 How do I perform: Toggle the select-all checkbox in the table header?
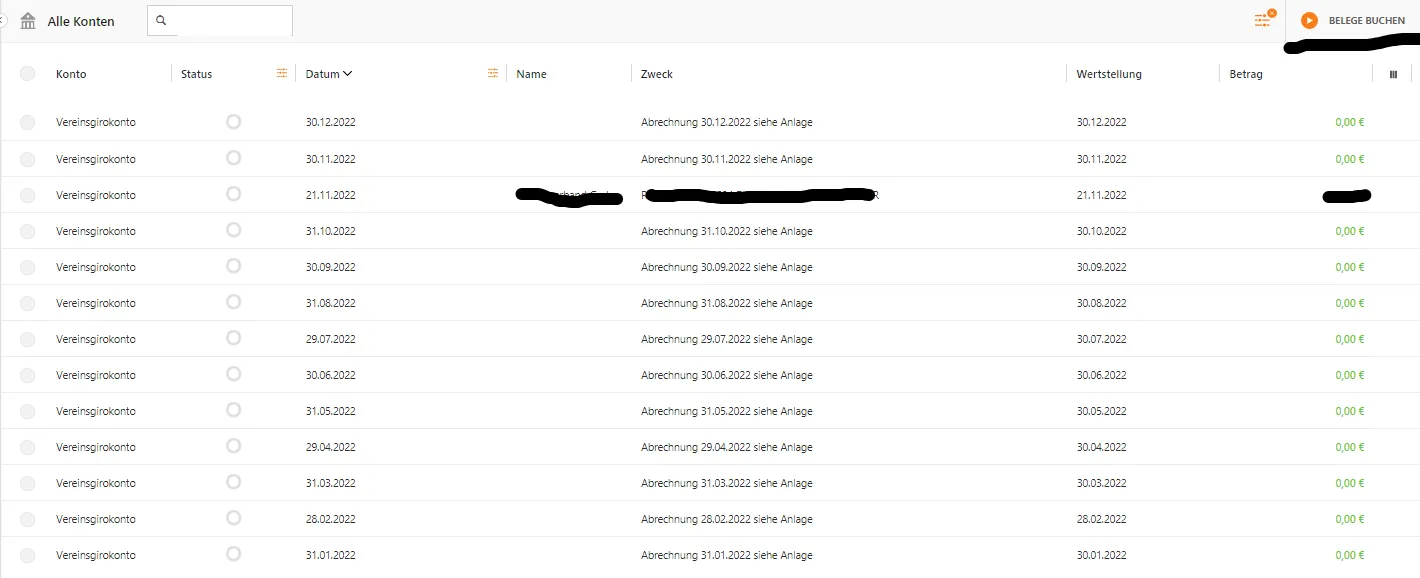[27, 74]
